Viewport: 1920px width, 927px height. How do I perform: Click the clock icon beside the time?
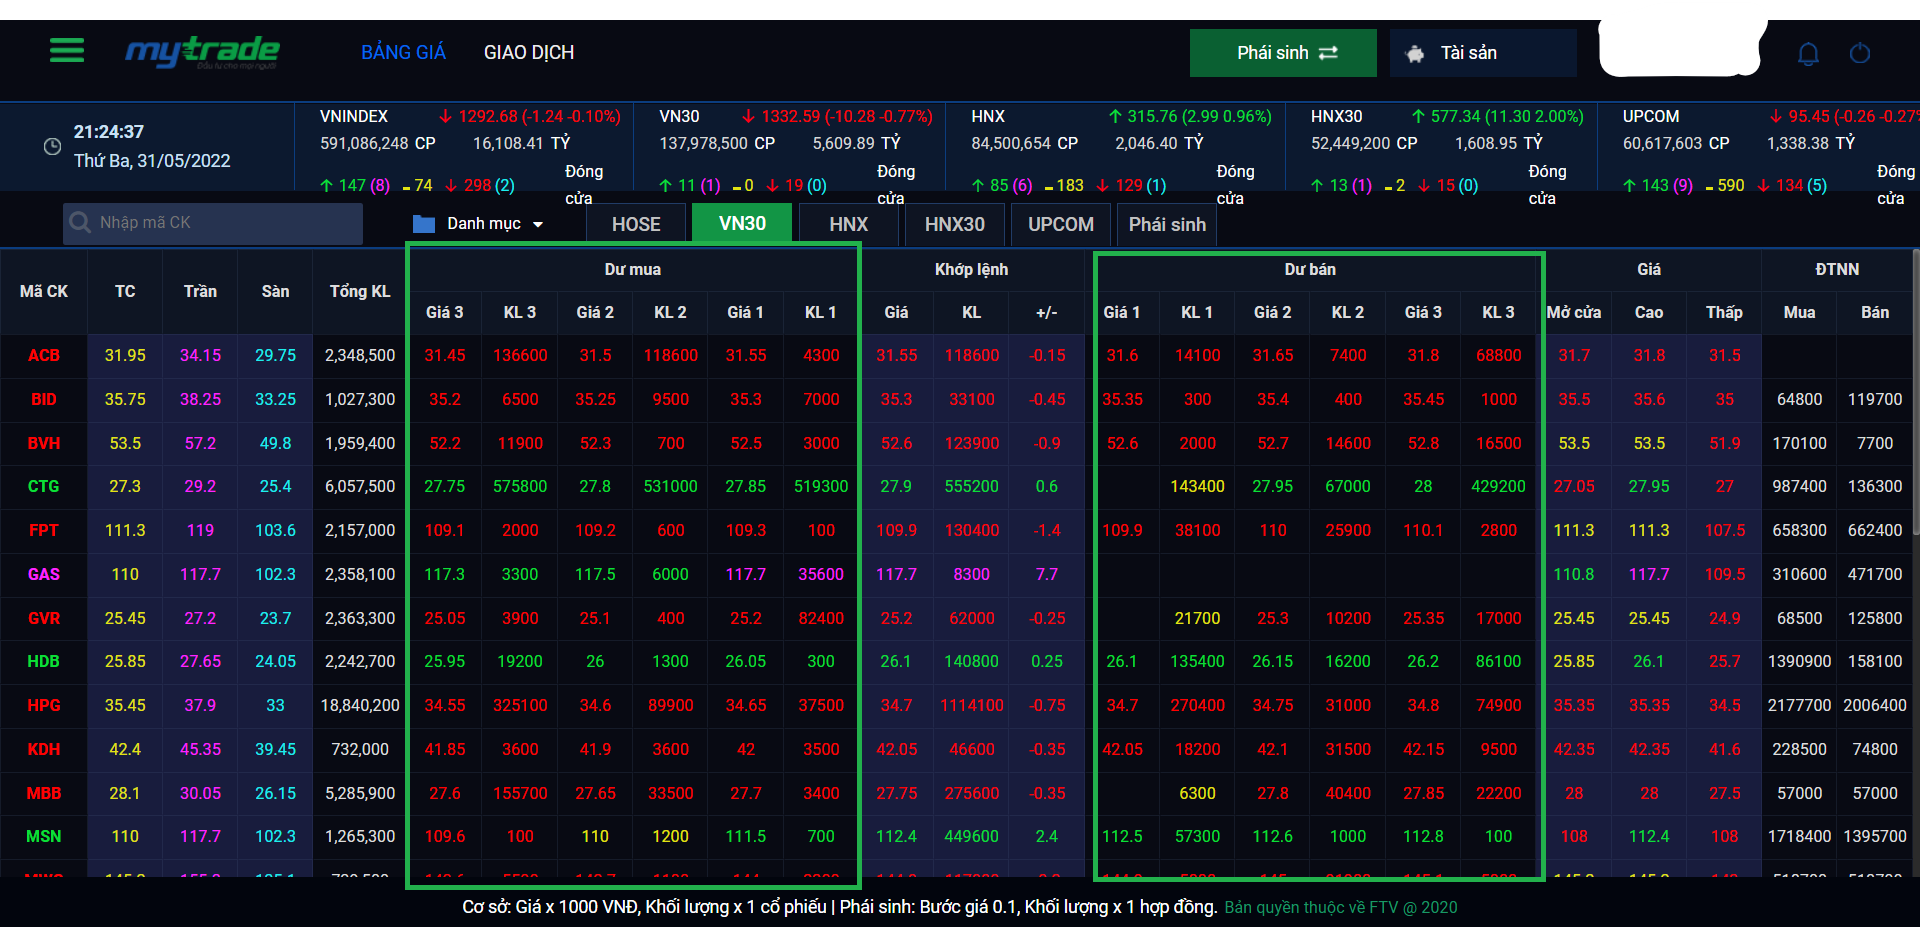point(52,147)
